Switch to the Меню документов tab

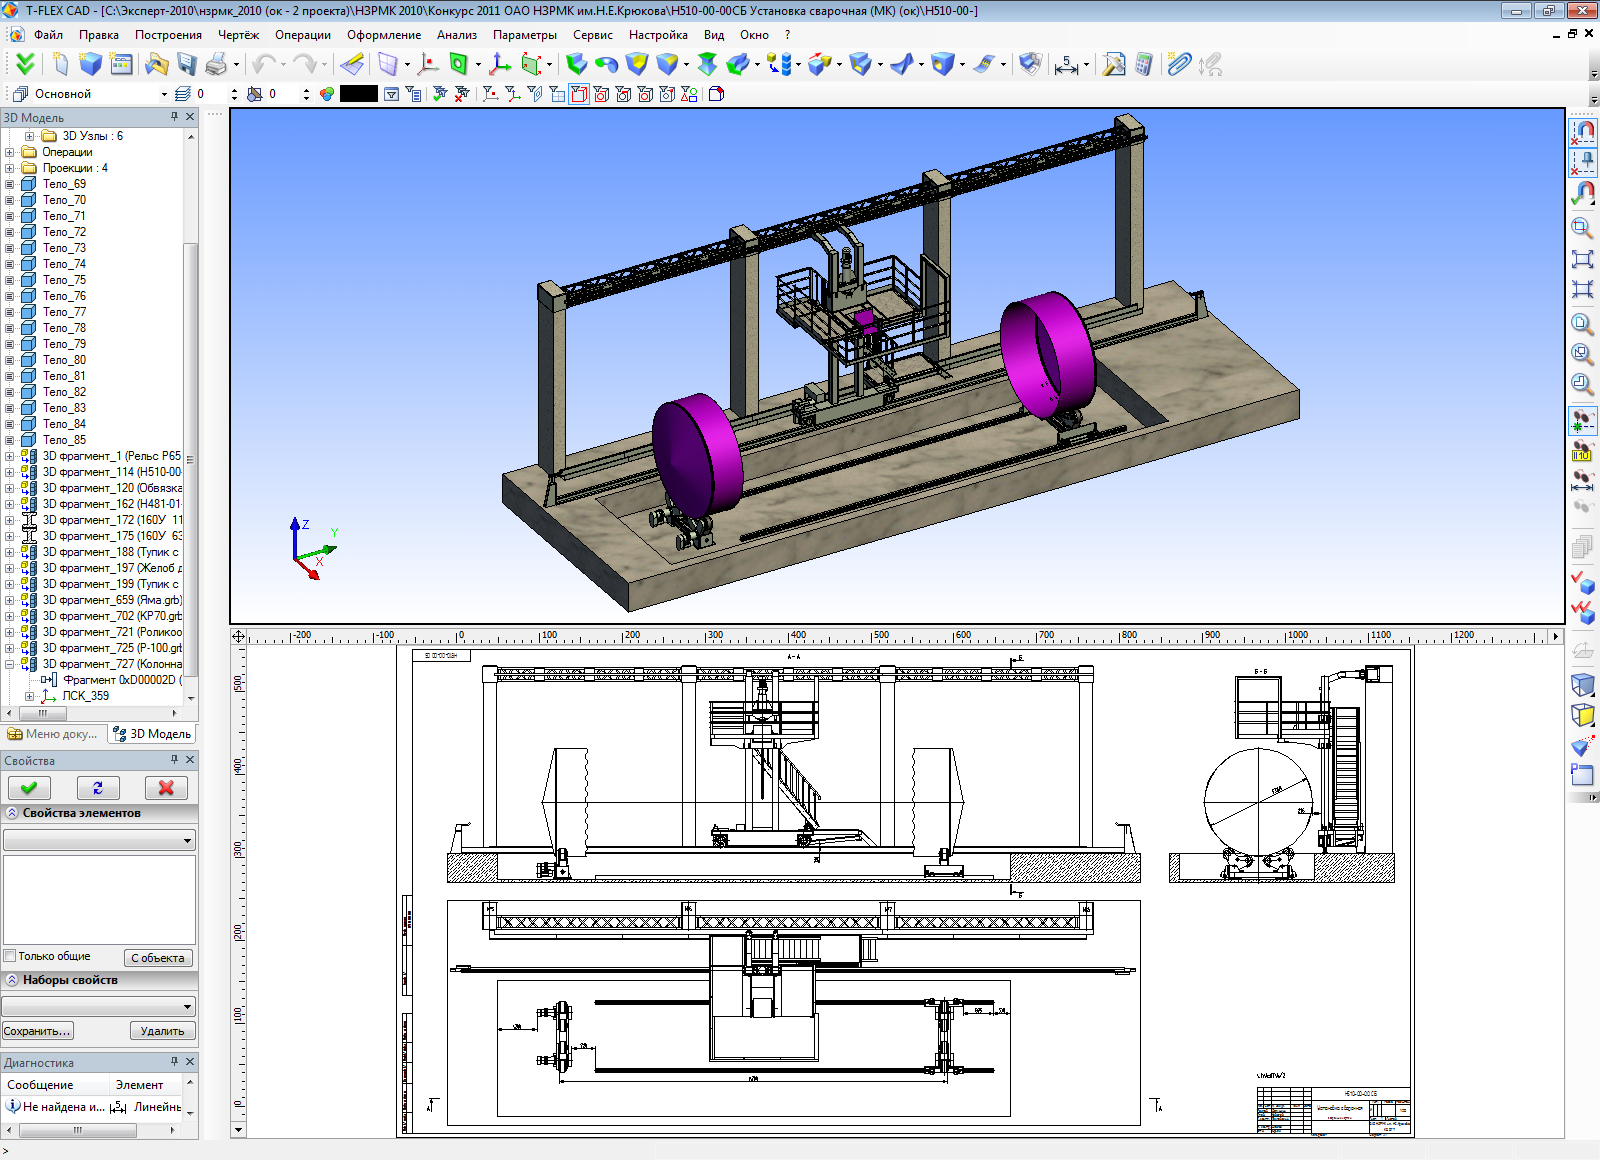click(53, 734)
